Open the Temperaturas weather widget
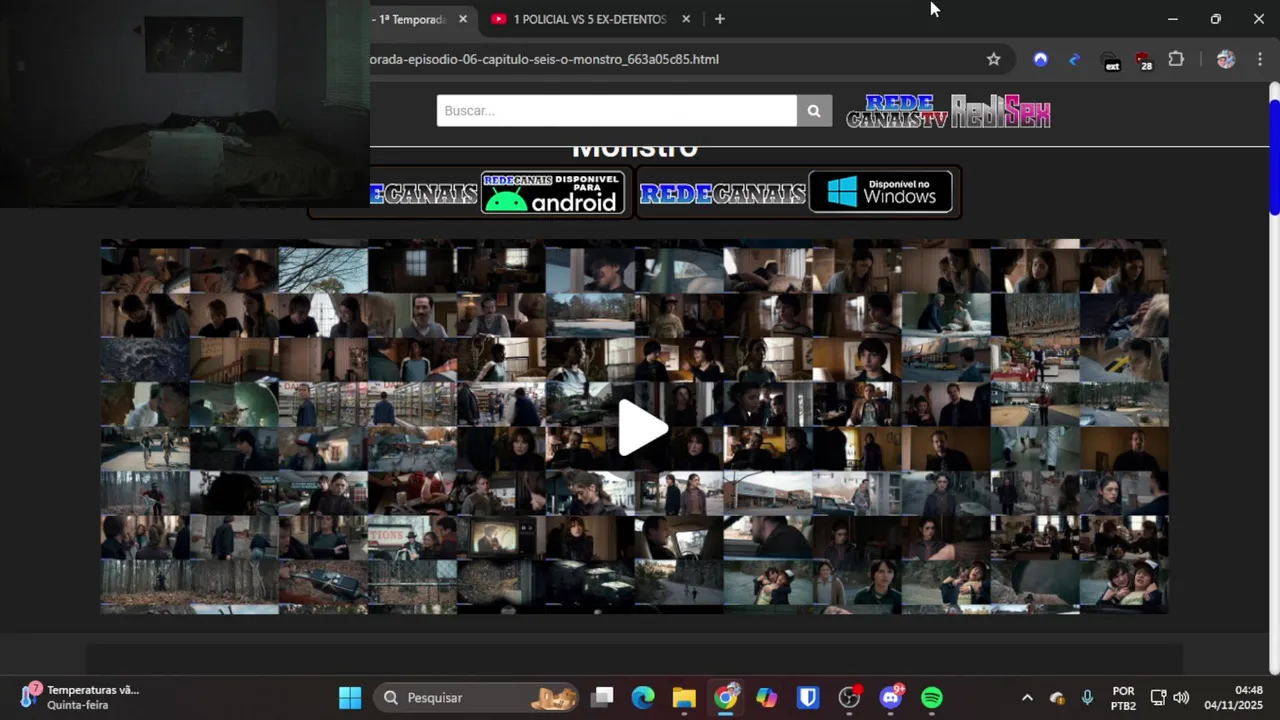Screen dimensions: 1280x720 pos(80,698)
